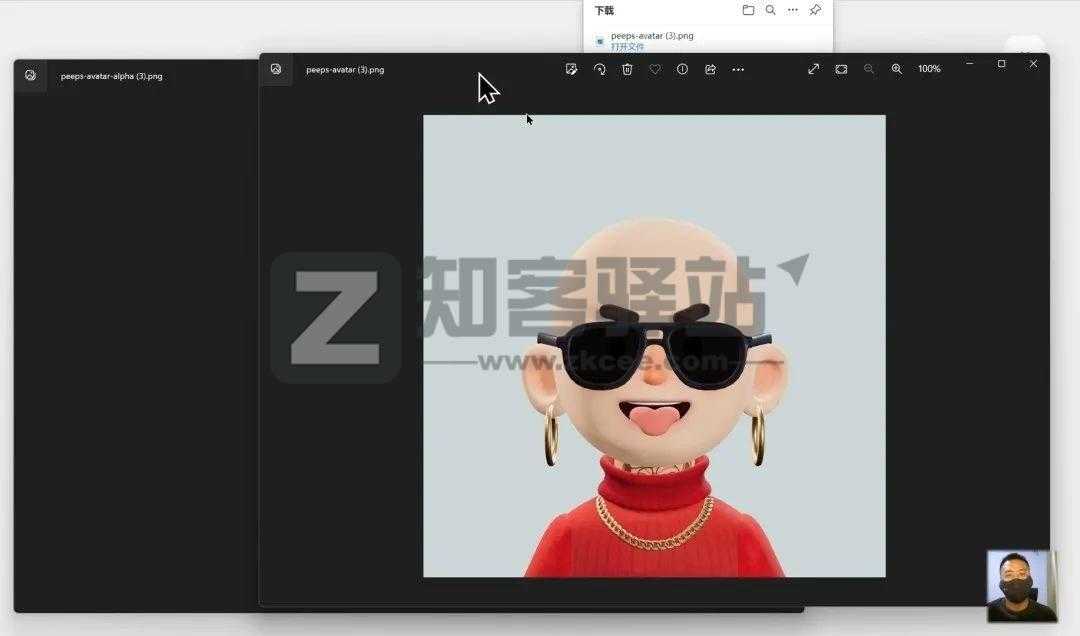Click the 100% zoom level indicator
The width and height of the screenshot is (1080, 636).
pos(929,69)
